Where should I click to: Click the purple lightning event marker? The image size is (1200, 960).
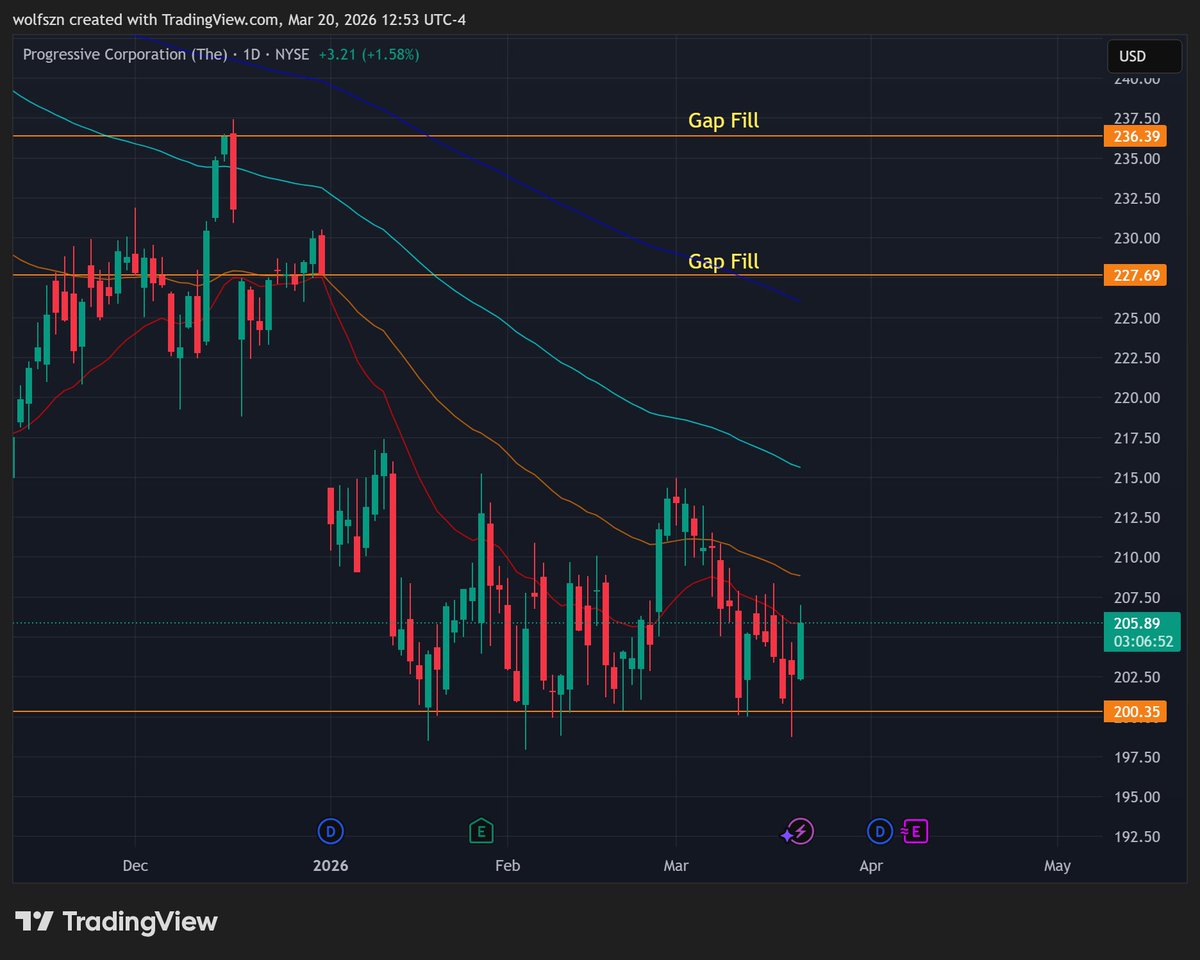click(x=798, y=830)
